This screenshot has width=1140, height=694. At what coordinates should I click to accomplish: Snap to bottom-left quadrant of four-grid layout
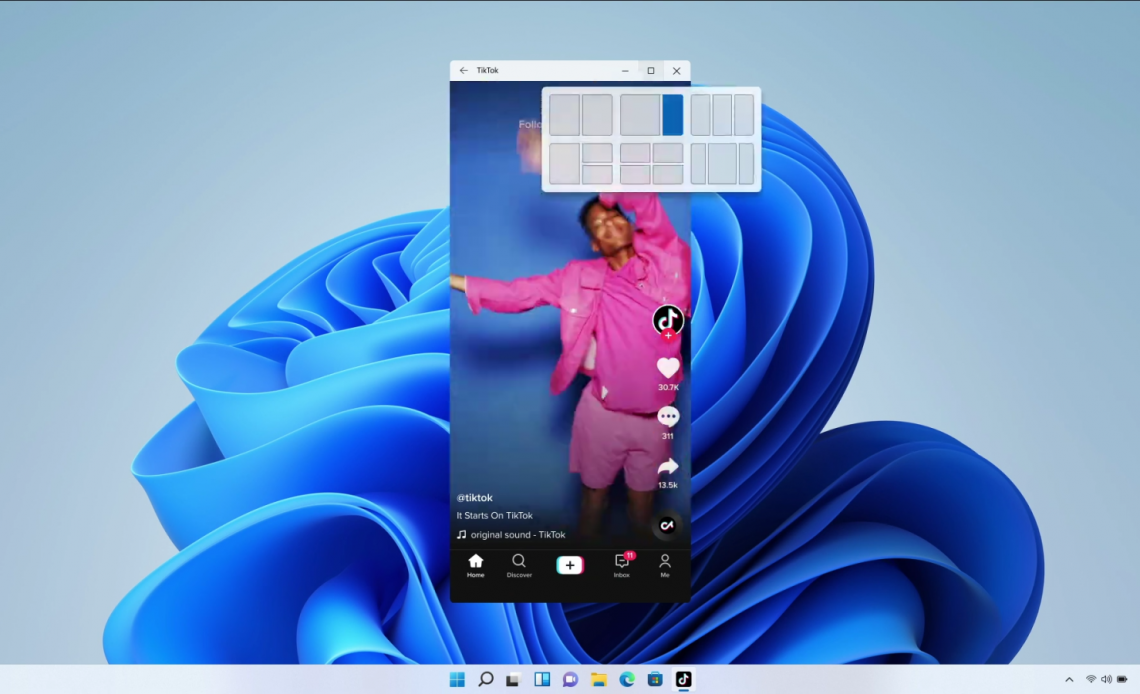tap(635, 174)
